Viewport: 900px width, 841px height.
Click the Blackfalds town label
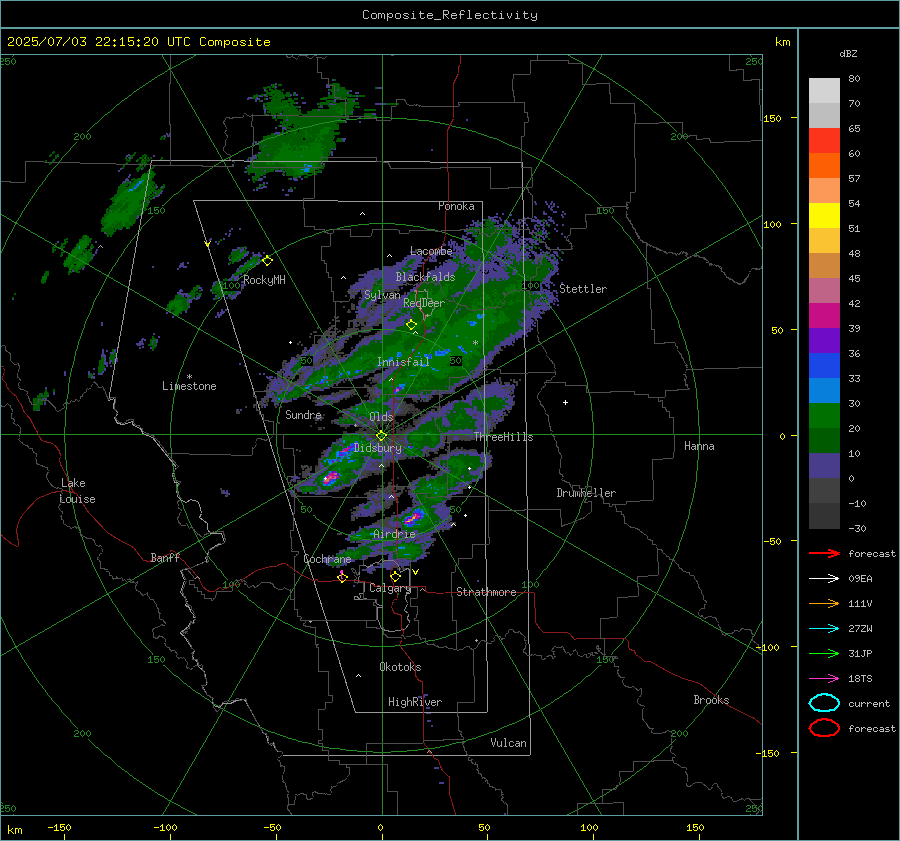pos(425,277)
